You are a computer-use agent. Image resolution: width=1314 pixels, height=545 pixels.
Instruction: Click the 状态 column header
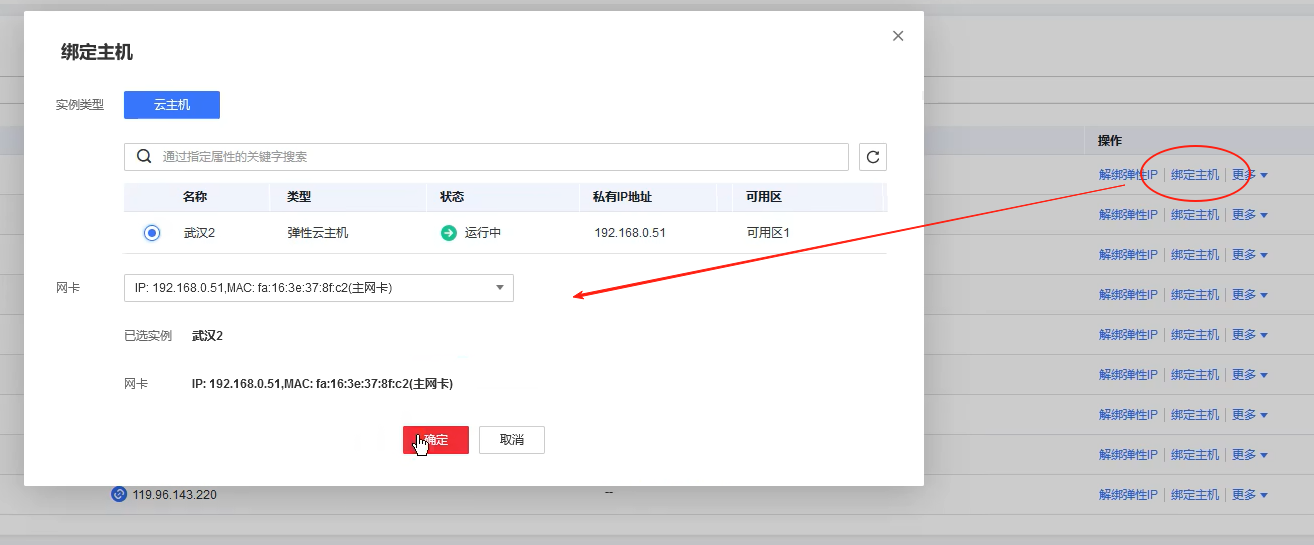(452, 197)
